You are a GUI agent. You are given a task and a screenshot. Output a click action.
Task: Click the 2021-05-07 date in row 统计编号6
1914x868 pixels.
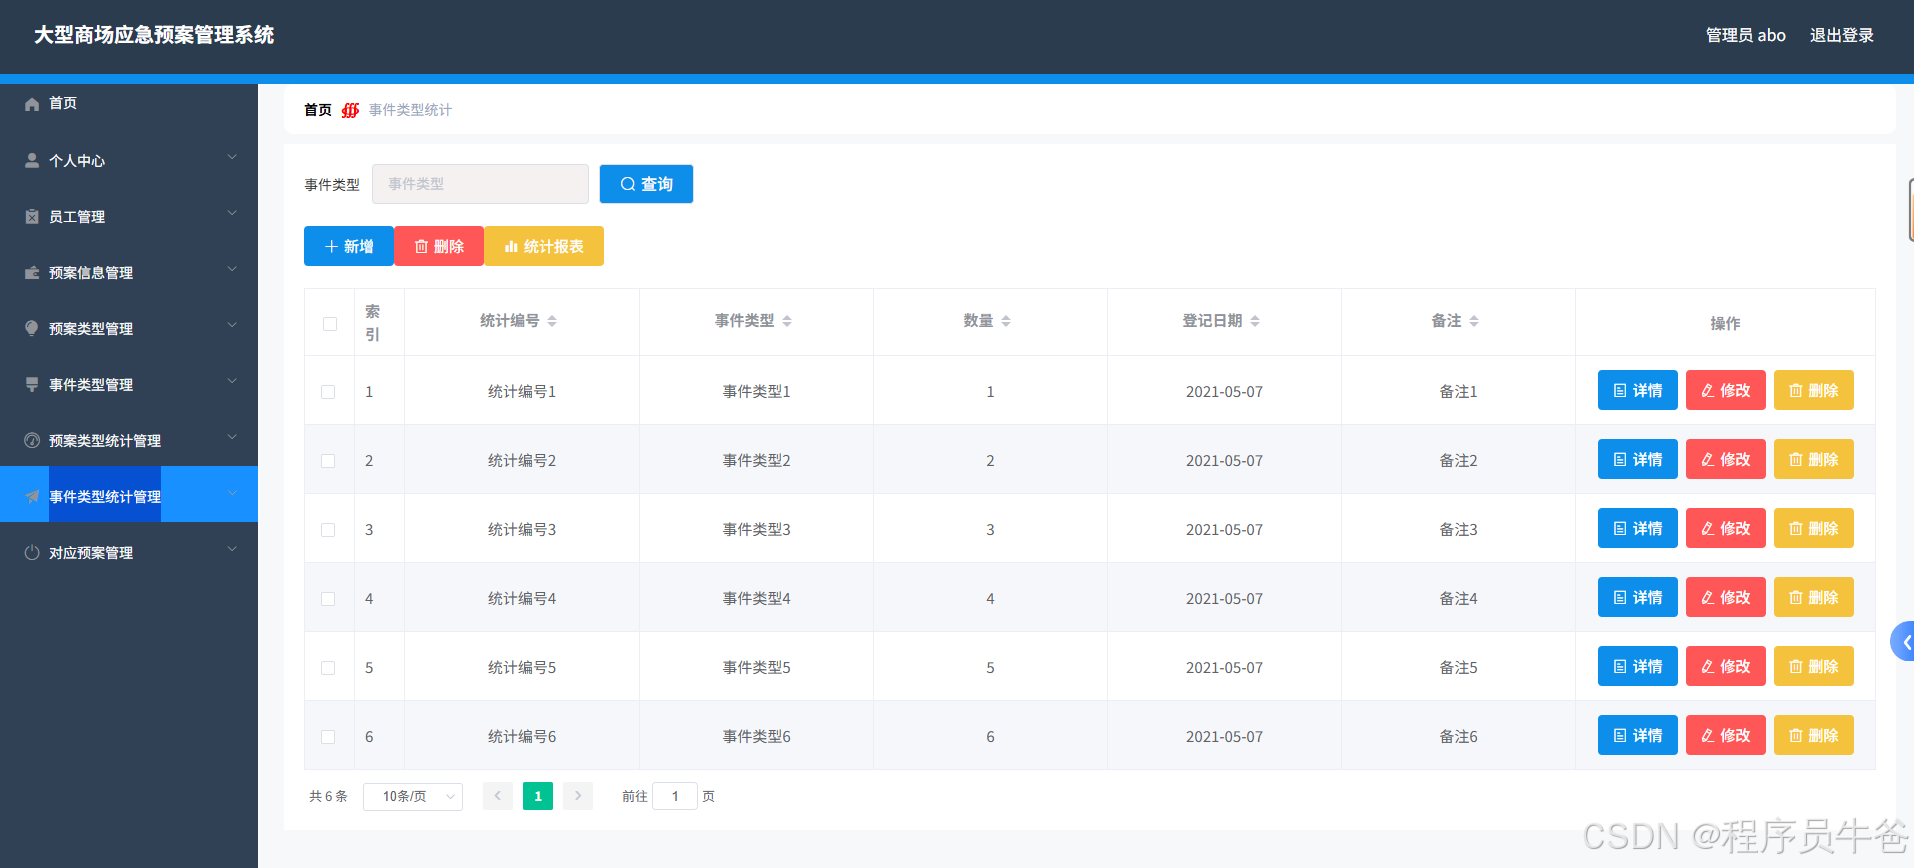pos(1224,737)
